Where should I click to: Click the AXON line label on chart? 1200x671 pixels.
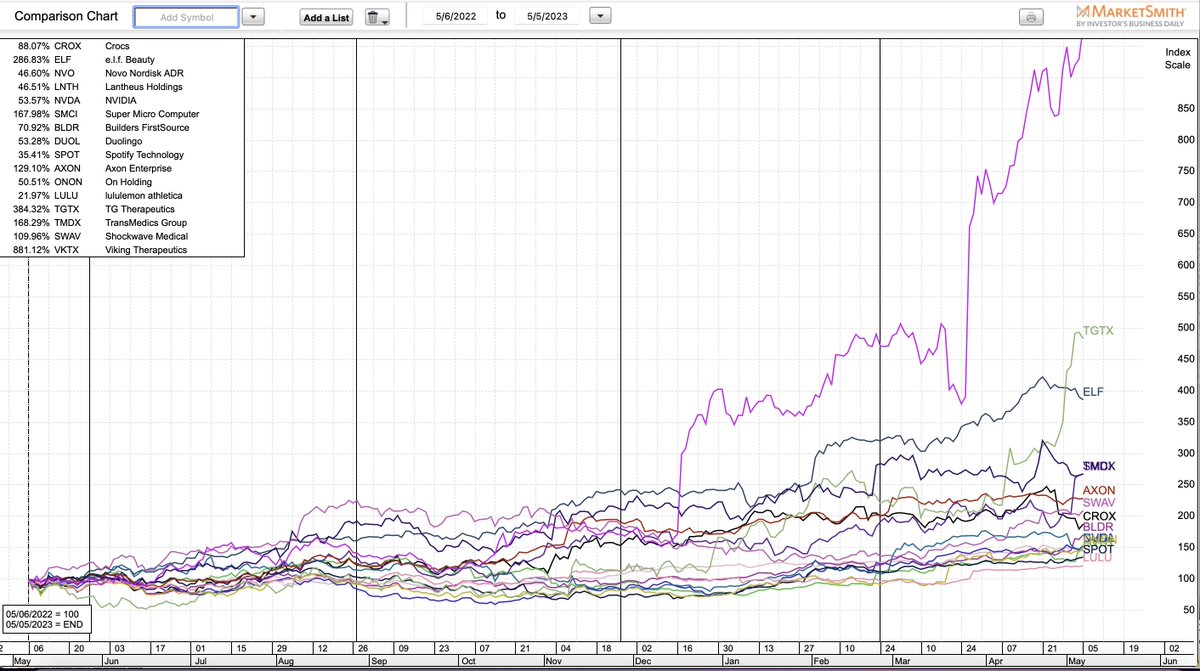click(1099, 490)
